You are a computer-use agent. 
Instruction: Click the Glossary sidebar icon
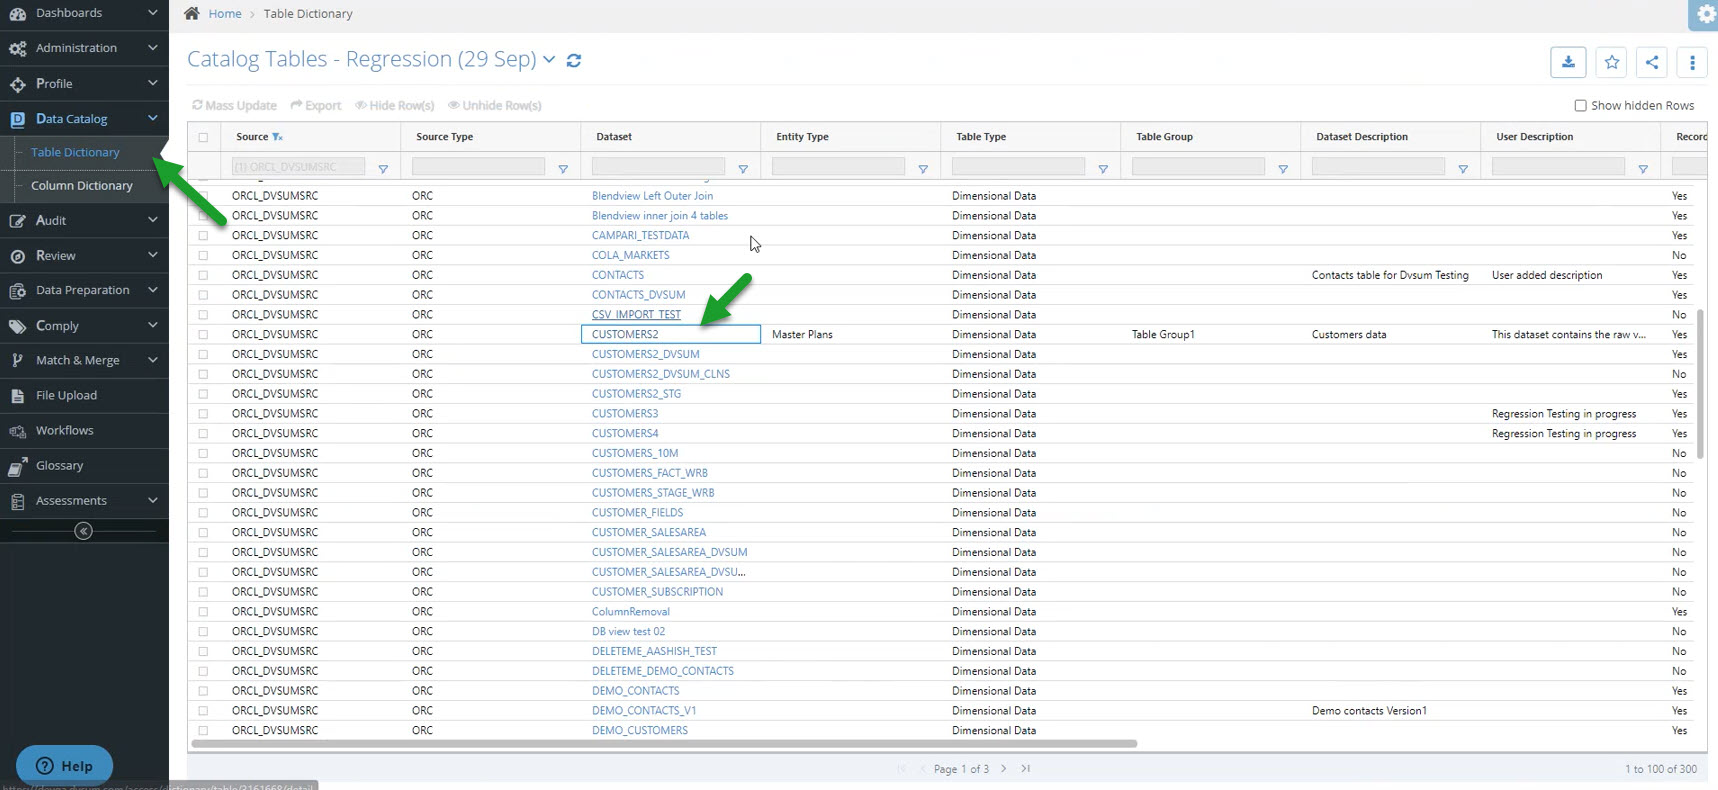(17, 466)
